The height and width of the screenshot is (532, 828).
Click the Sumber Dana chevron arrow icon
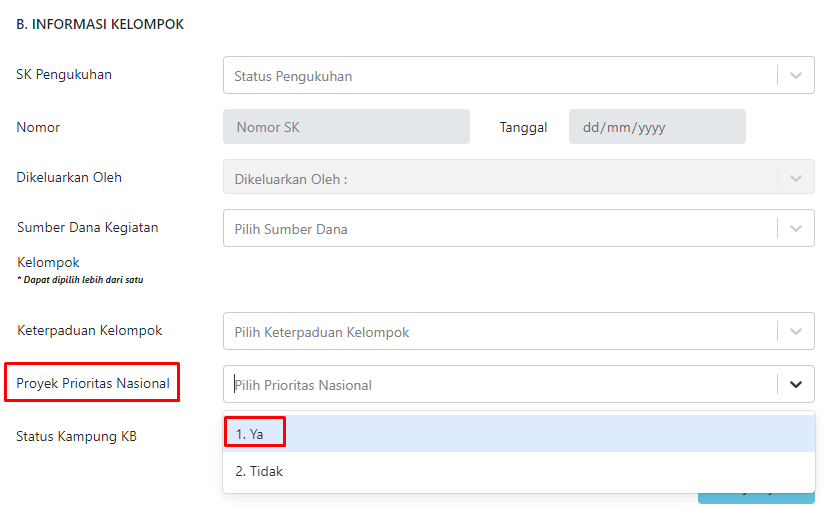796,229
